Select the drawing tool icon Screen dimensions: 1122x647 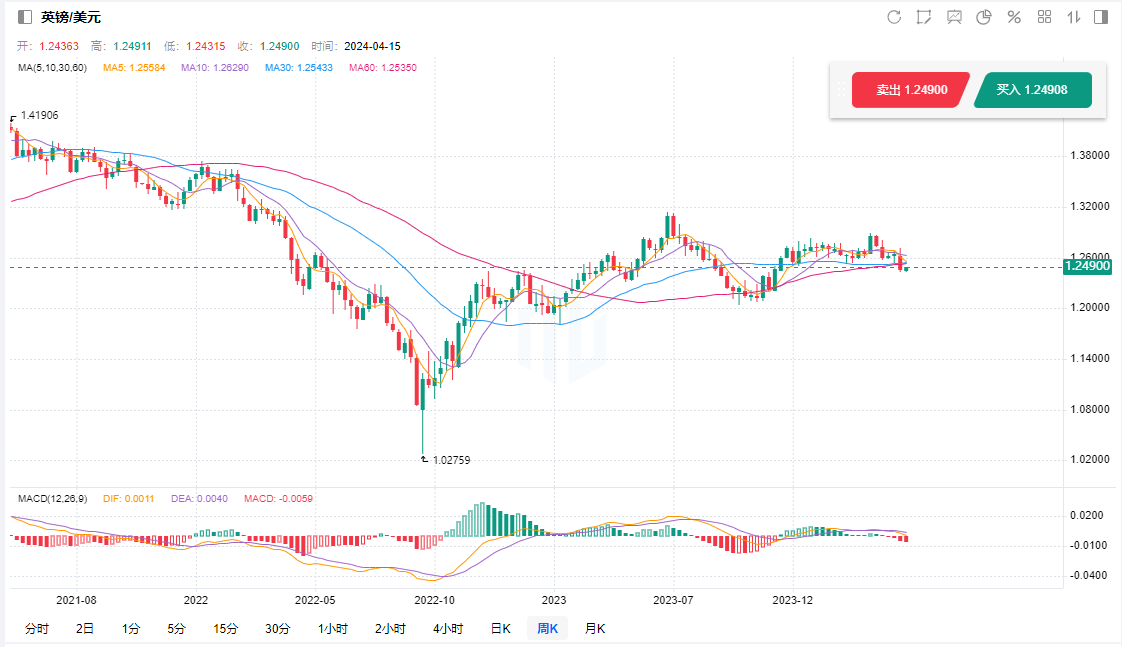coord(924,17)
